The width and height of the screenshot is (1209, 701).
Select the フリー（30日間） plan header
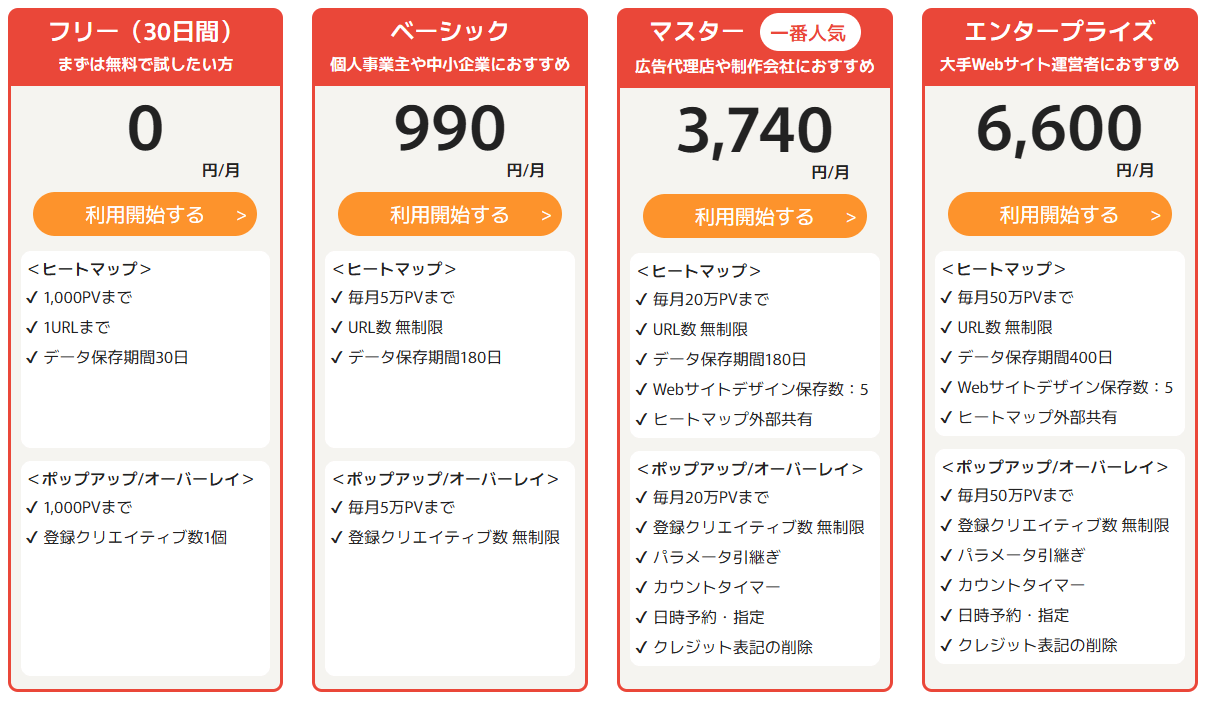[x=146, y=32]
